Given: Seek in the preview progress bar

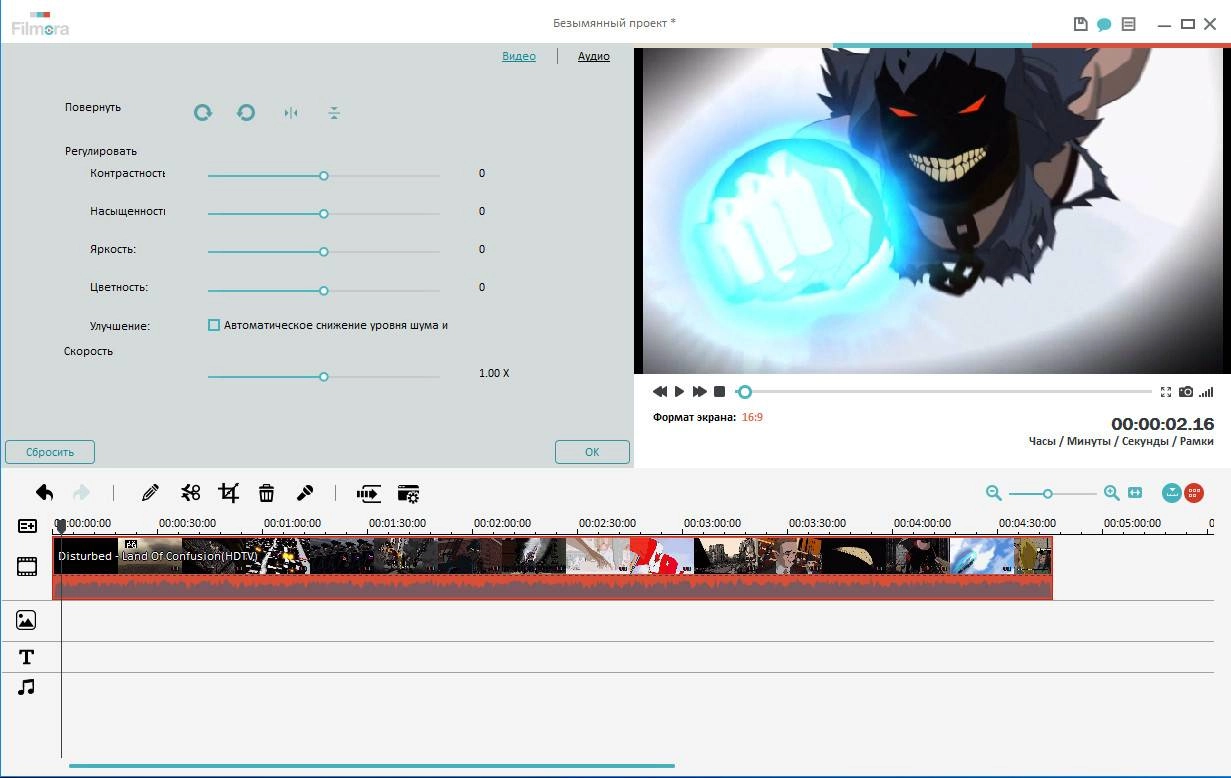Looking at the screenshot, I should click(944, 392).
